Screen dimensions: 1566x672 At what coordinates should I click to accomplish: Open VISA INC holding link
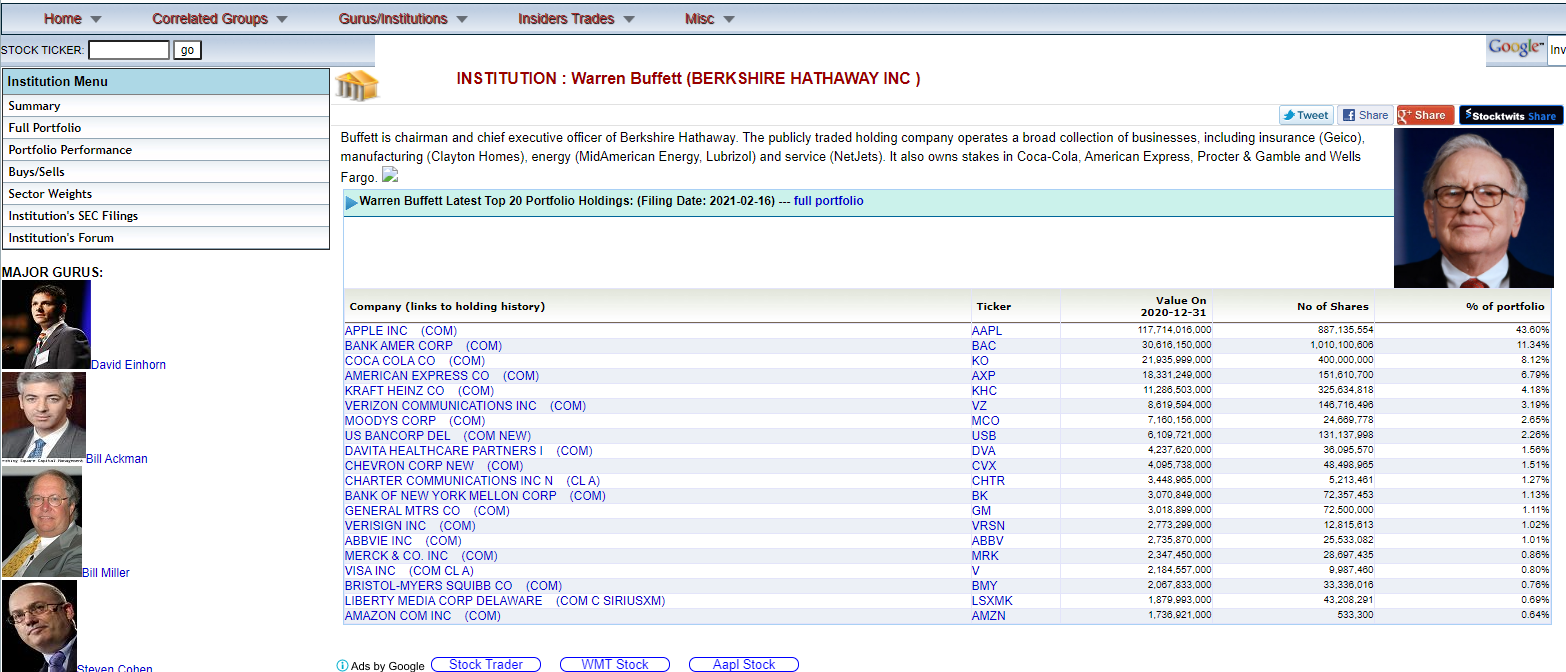[x=409, y=571]
